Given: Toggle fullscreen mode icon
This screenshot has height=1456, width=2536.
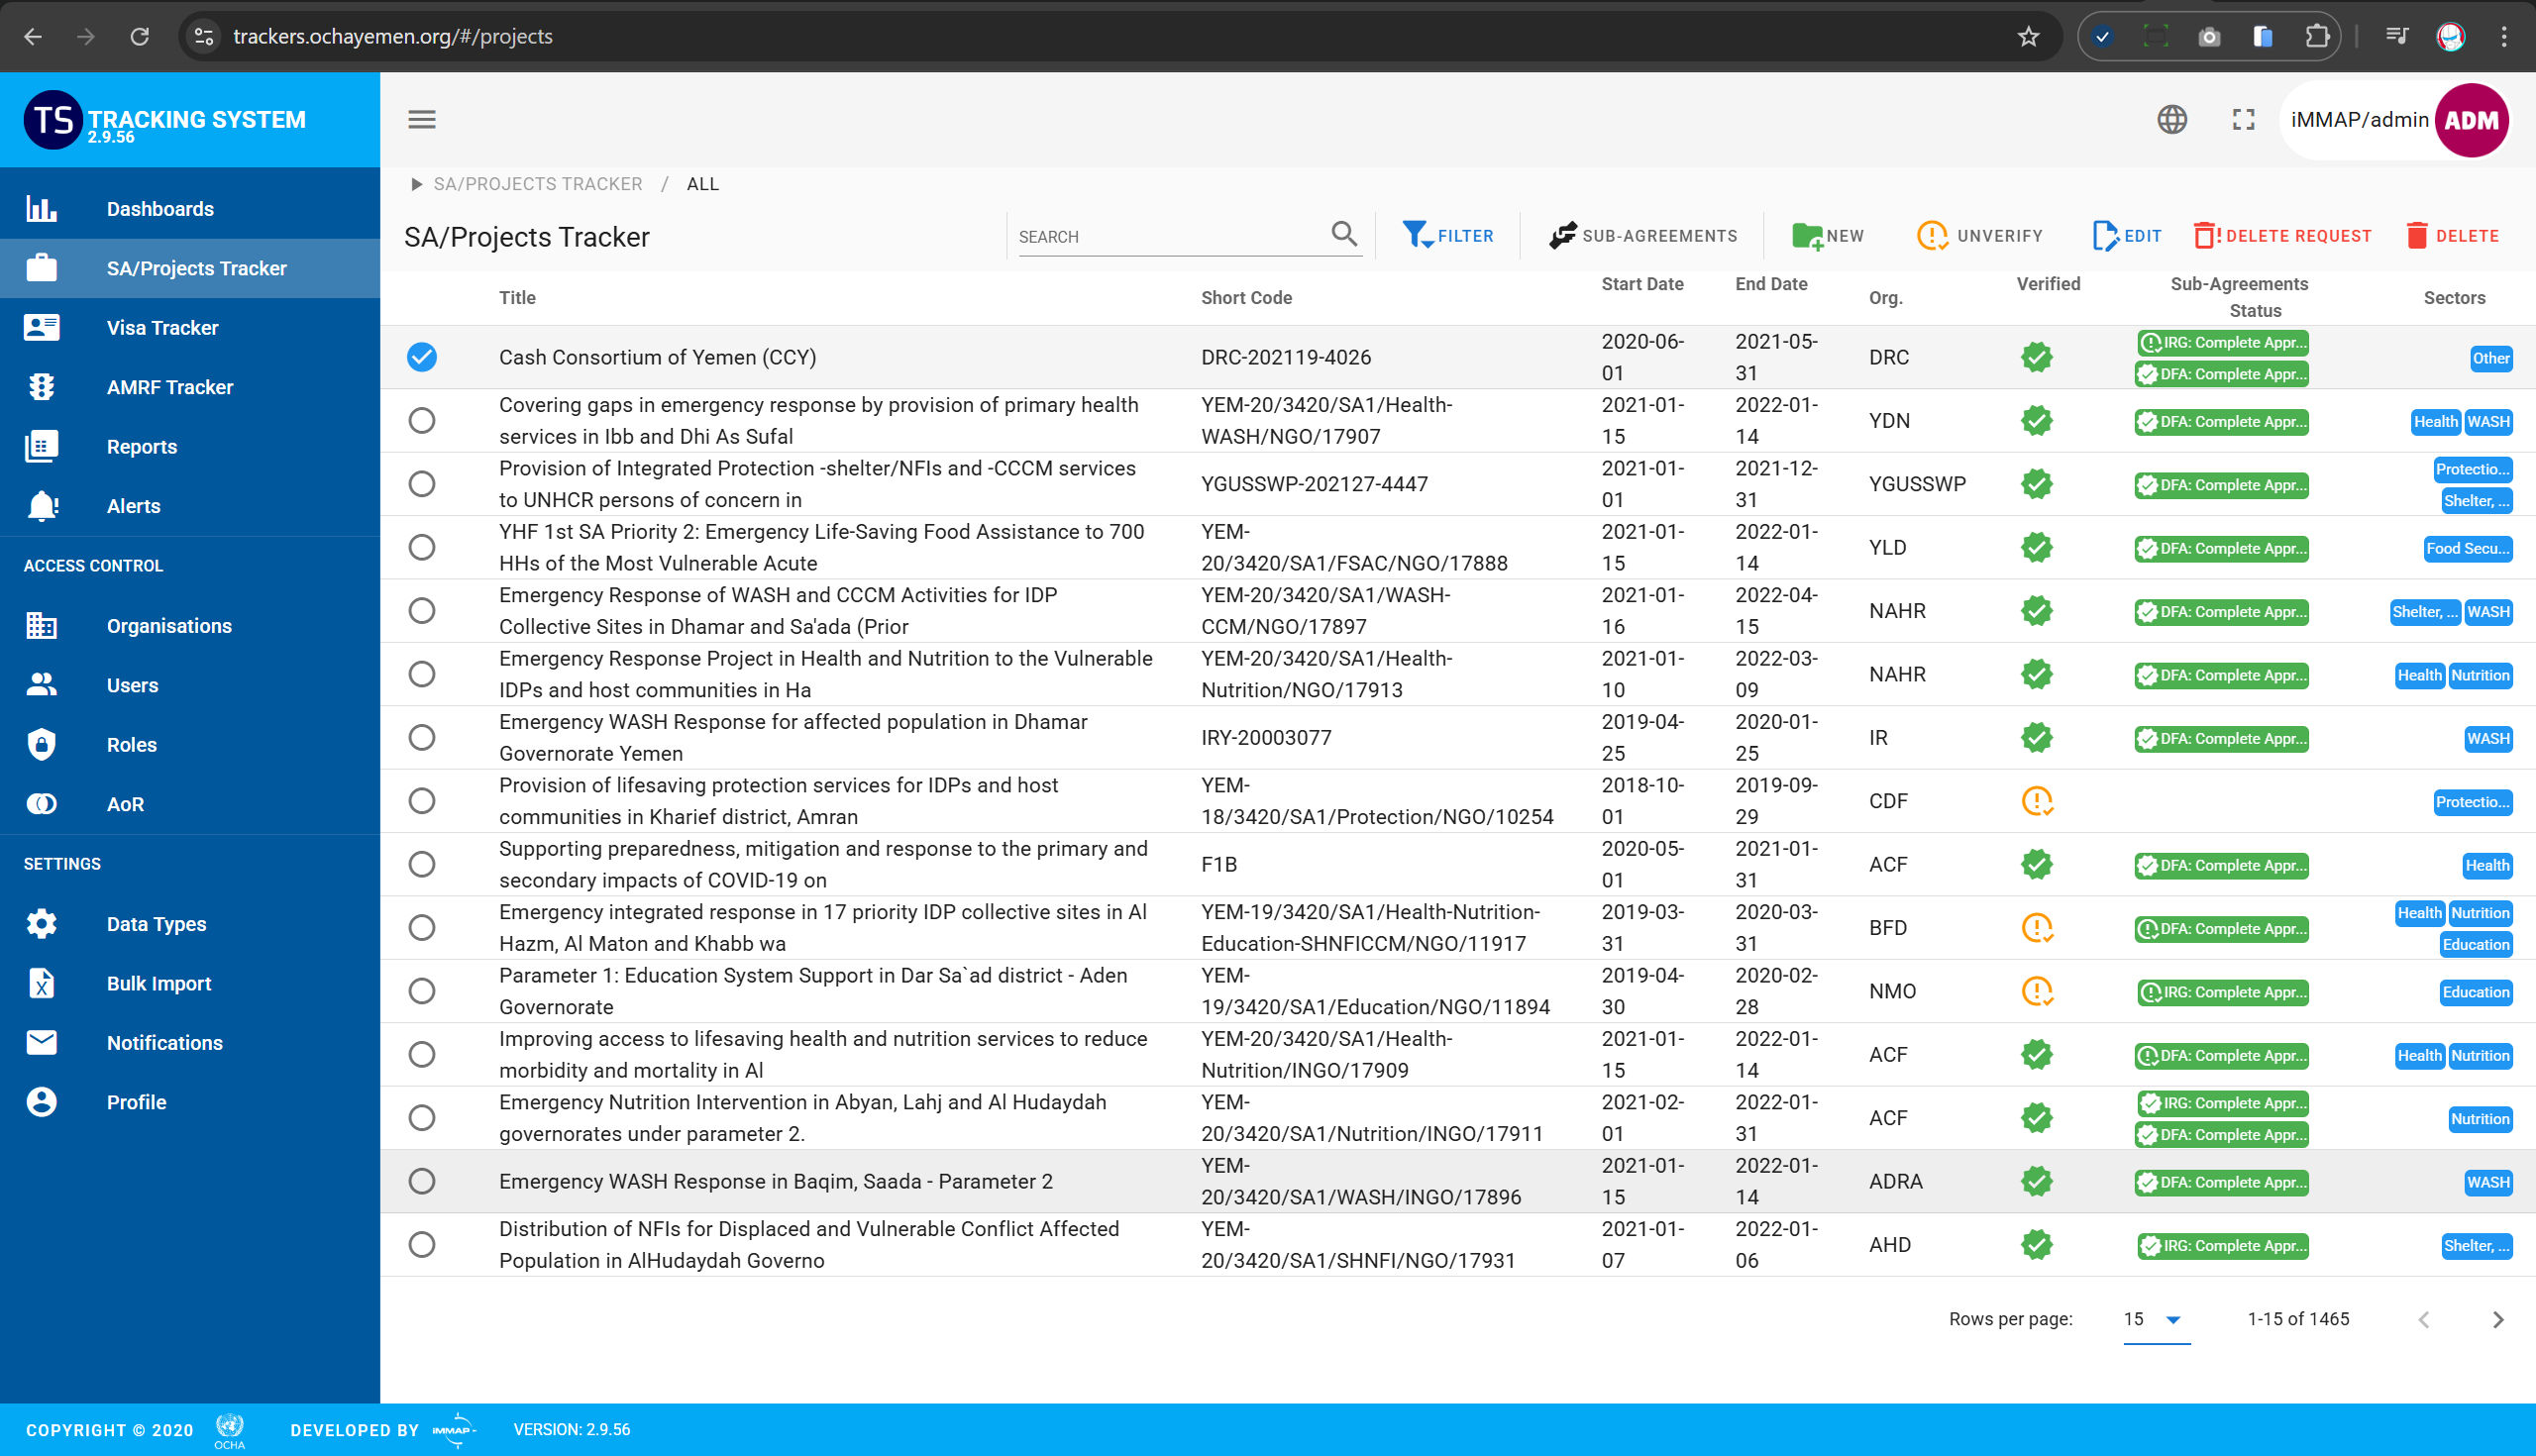Looking at the screenshot, I should click(2243, 120).
